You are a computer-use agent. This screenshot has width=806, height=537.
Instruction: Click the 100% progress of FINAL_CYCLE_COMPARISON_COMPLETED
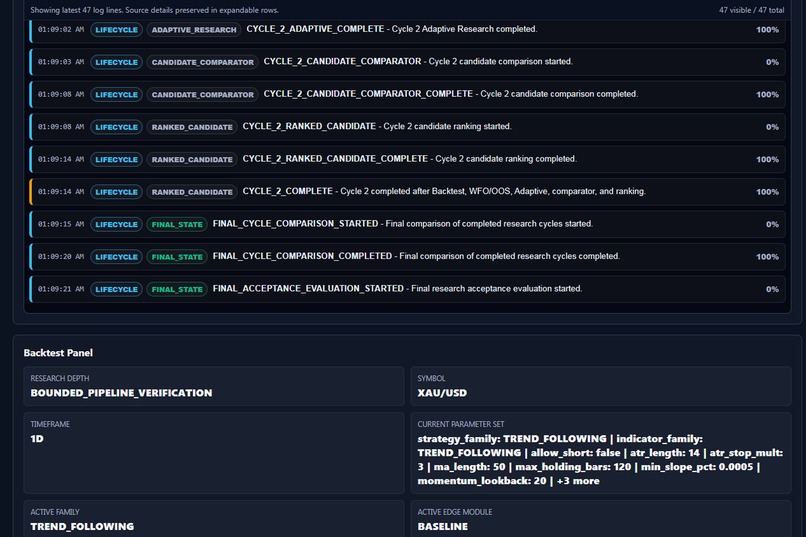[767, 256]
